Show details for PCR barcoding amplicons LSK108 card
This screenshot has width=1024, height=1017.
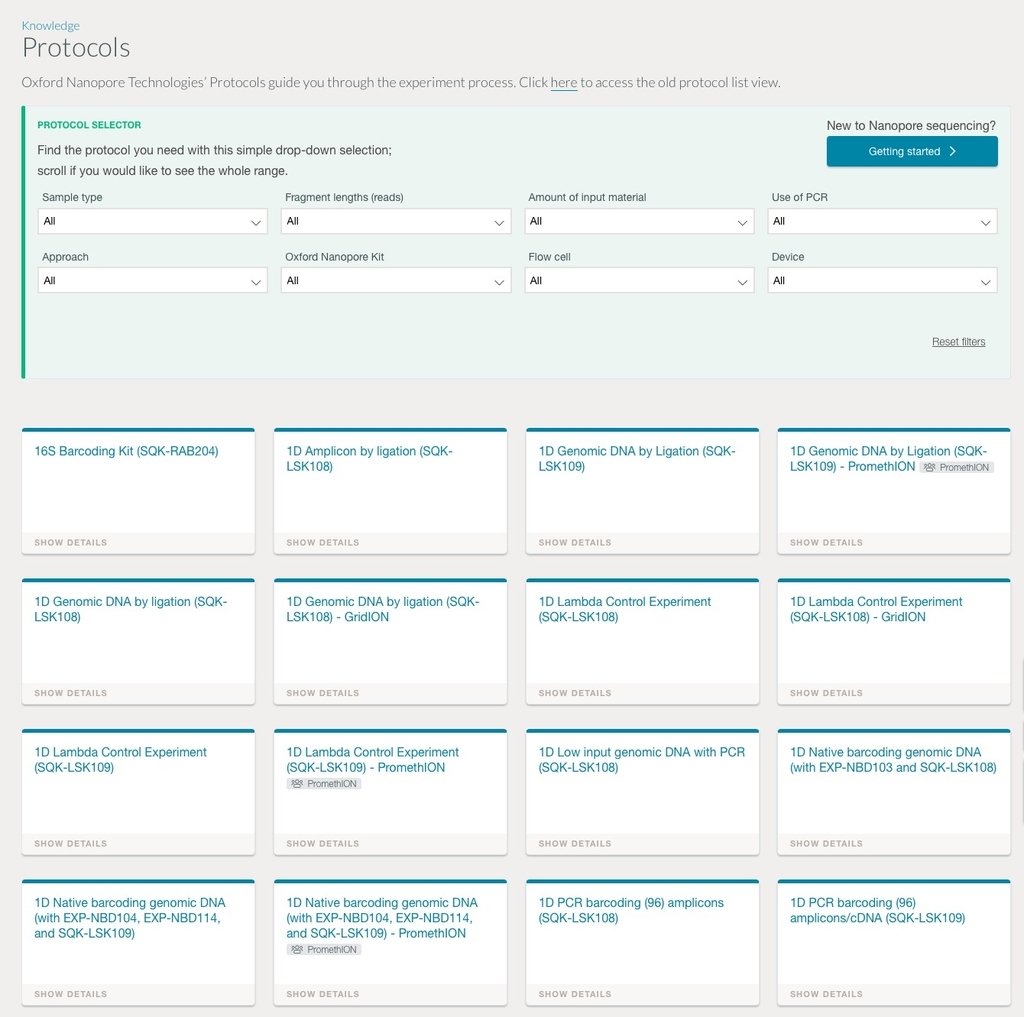pos(575,994)
